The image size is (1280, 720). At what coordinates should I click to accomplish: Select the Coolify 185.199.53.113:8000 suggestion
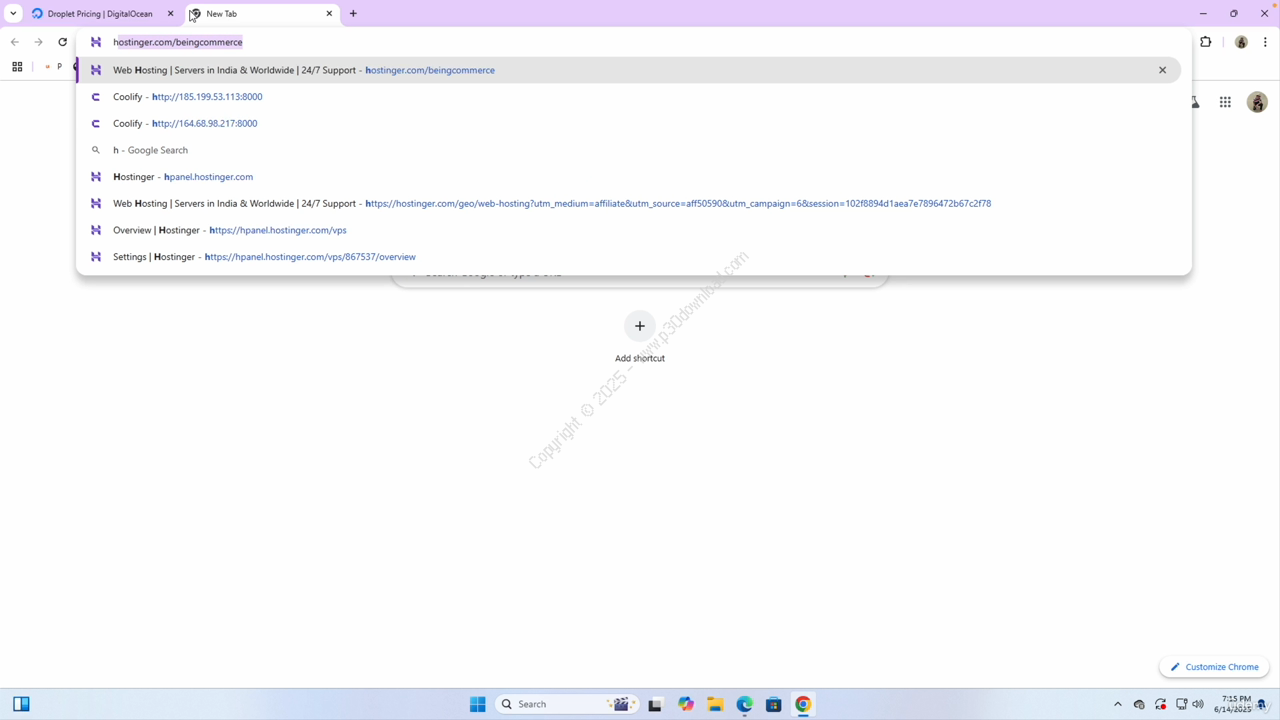(x=206, y=97)
